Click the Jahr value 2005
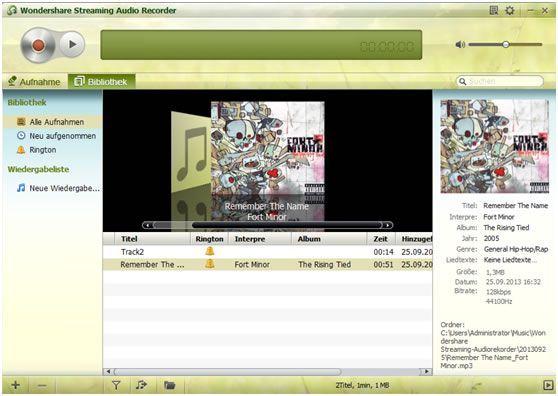 [x=491, y=238]
